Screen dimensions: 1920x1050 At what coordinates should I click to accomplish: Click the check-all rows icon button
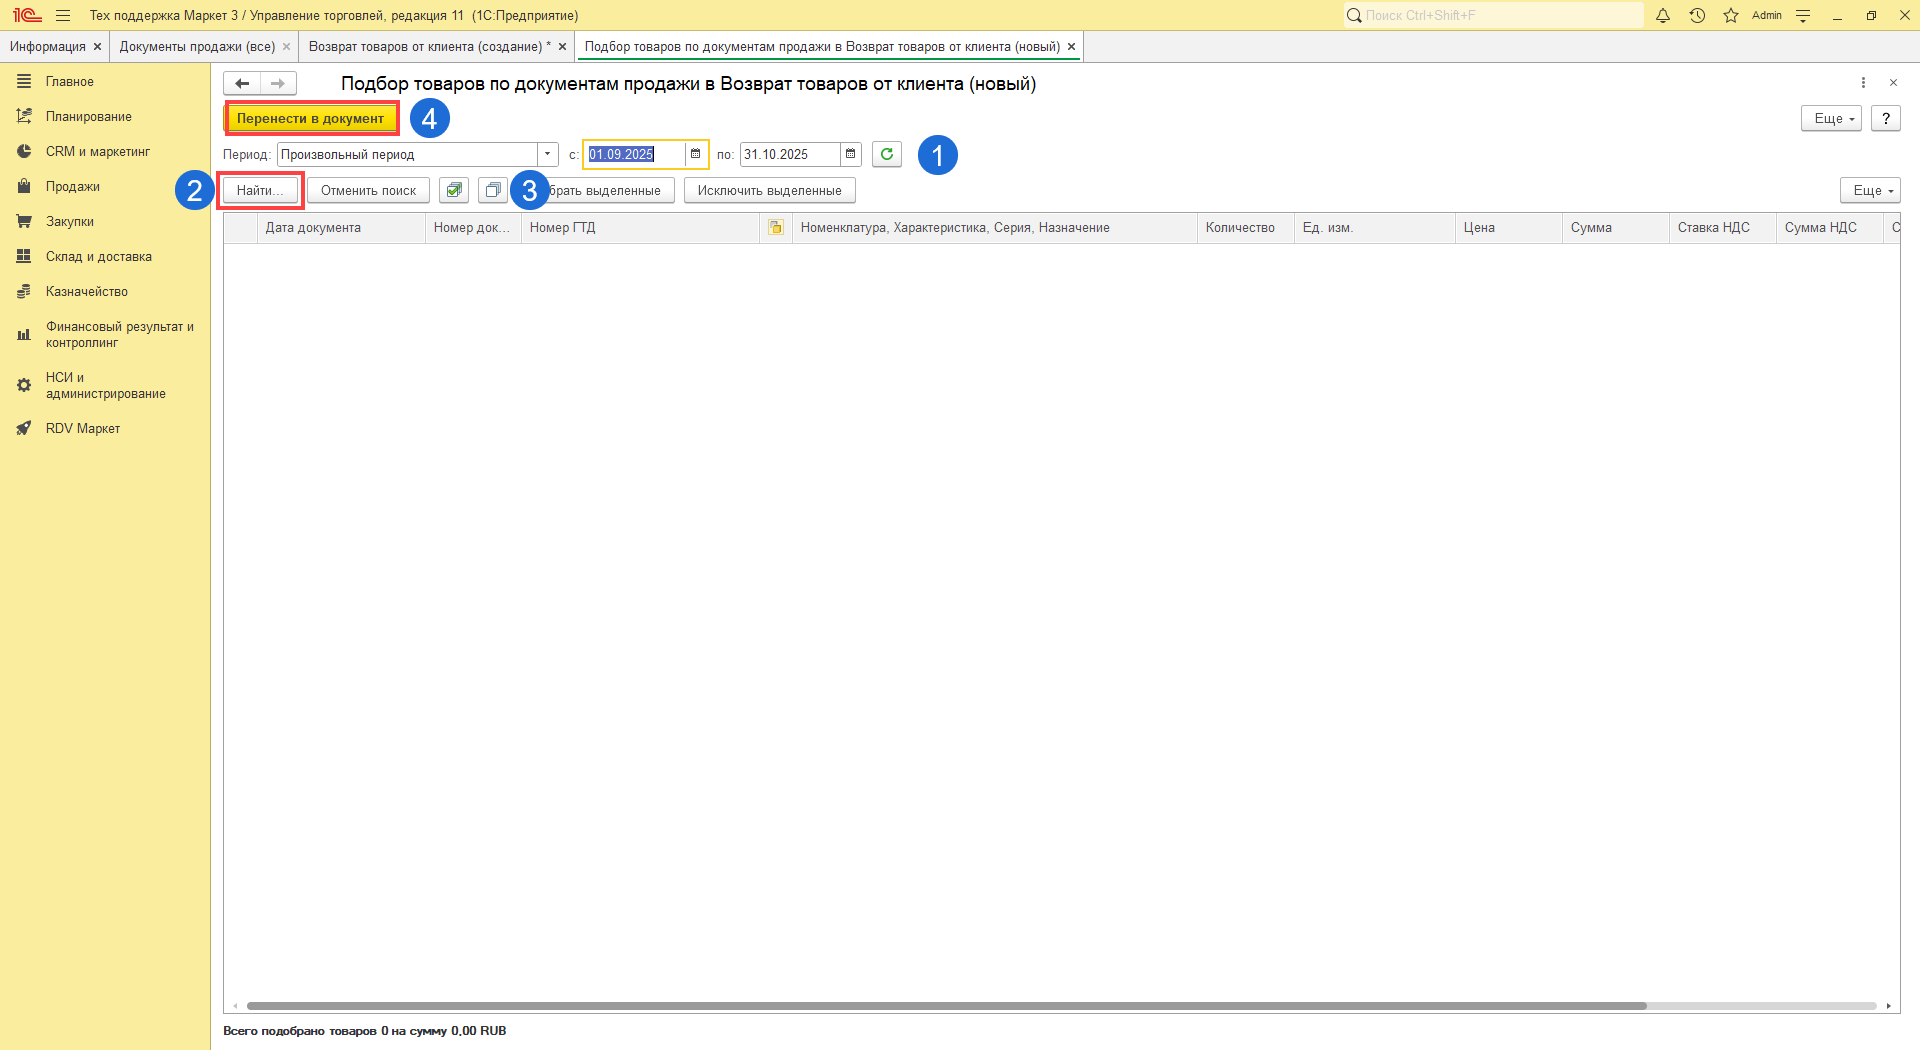[x=454, y=190]
